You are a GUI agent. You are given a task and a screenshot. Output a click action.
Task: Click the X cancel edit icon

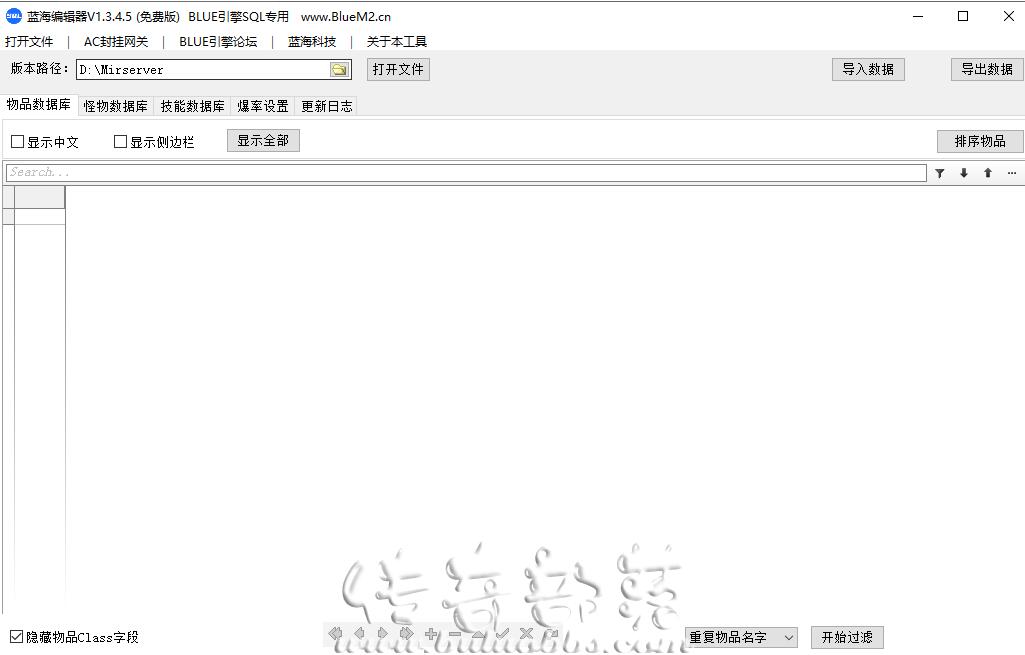[526, 633]
